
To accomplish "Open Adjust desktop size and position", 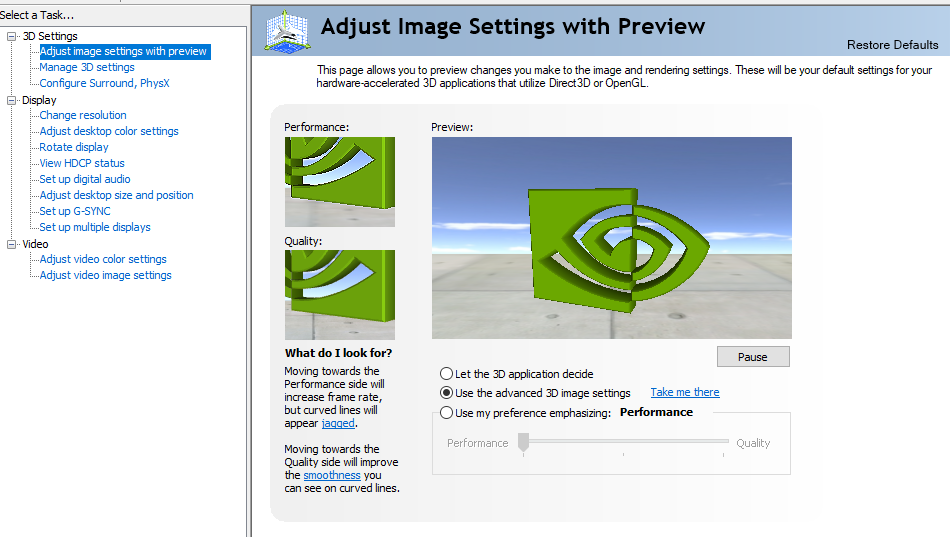I will 116,195.
